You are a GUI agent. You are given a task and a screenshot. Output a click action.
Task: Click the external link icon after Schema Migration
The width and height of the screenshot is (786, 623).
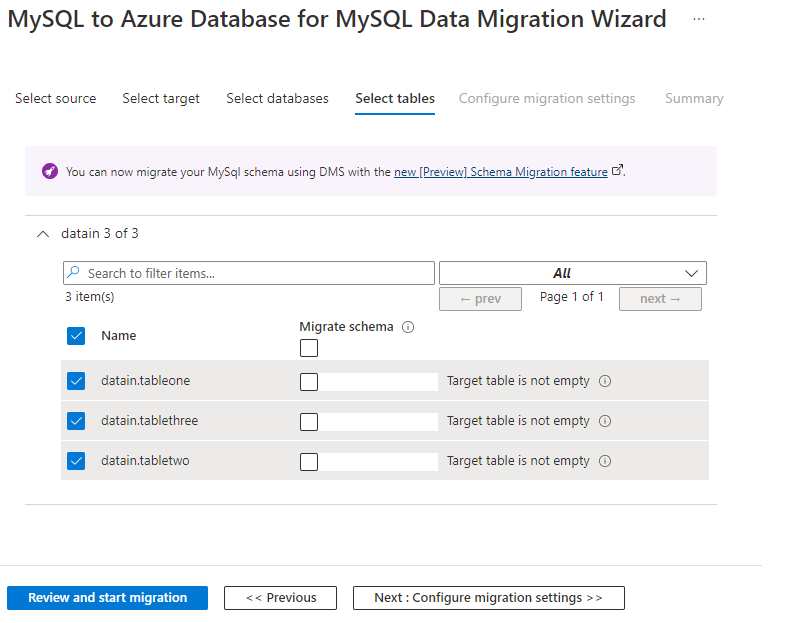[618, 171]
